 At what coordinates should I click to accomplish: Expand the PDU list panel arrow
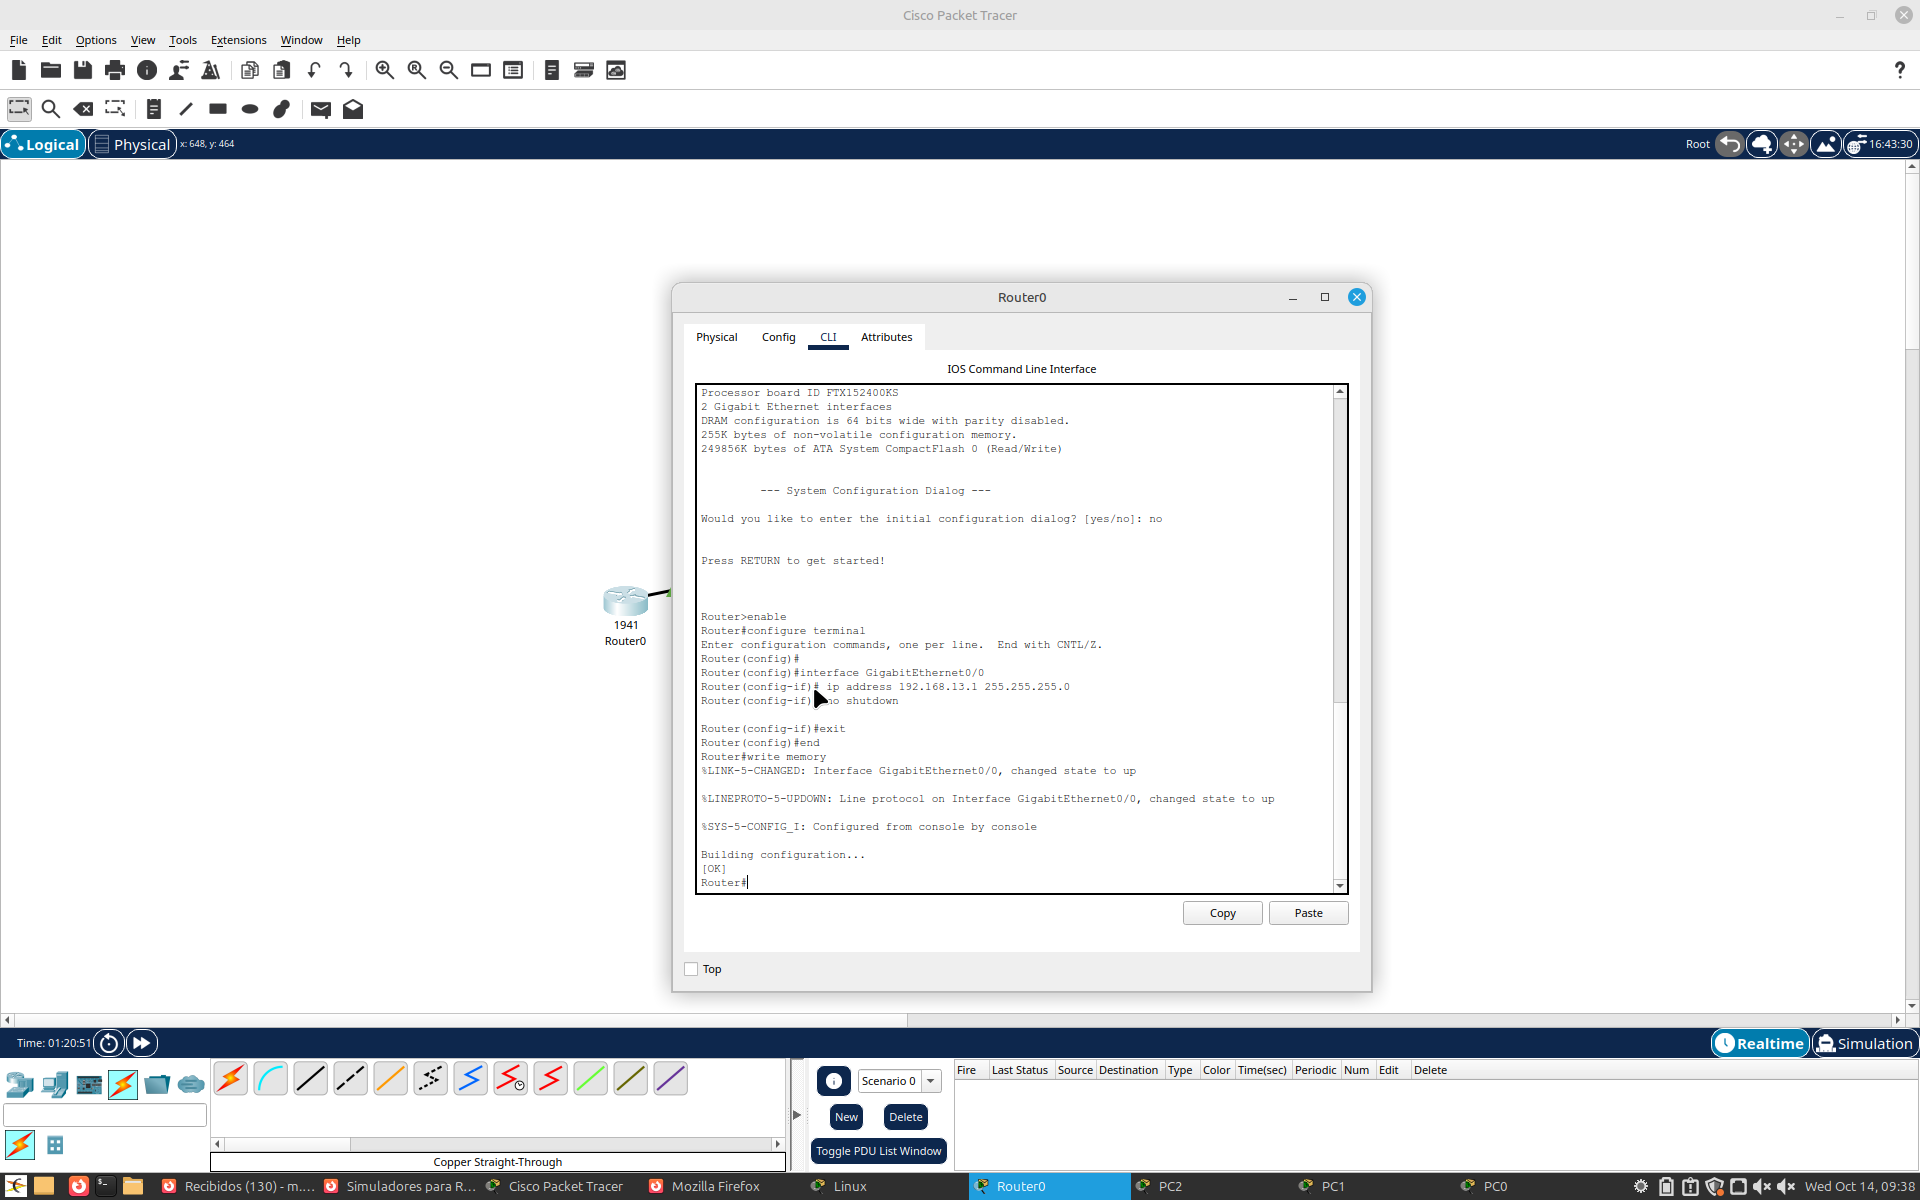coord(797,1114)
